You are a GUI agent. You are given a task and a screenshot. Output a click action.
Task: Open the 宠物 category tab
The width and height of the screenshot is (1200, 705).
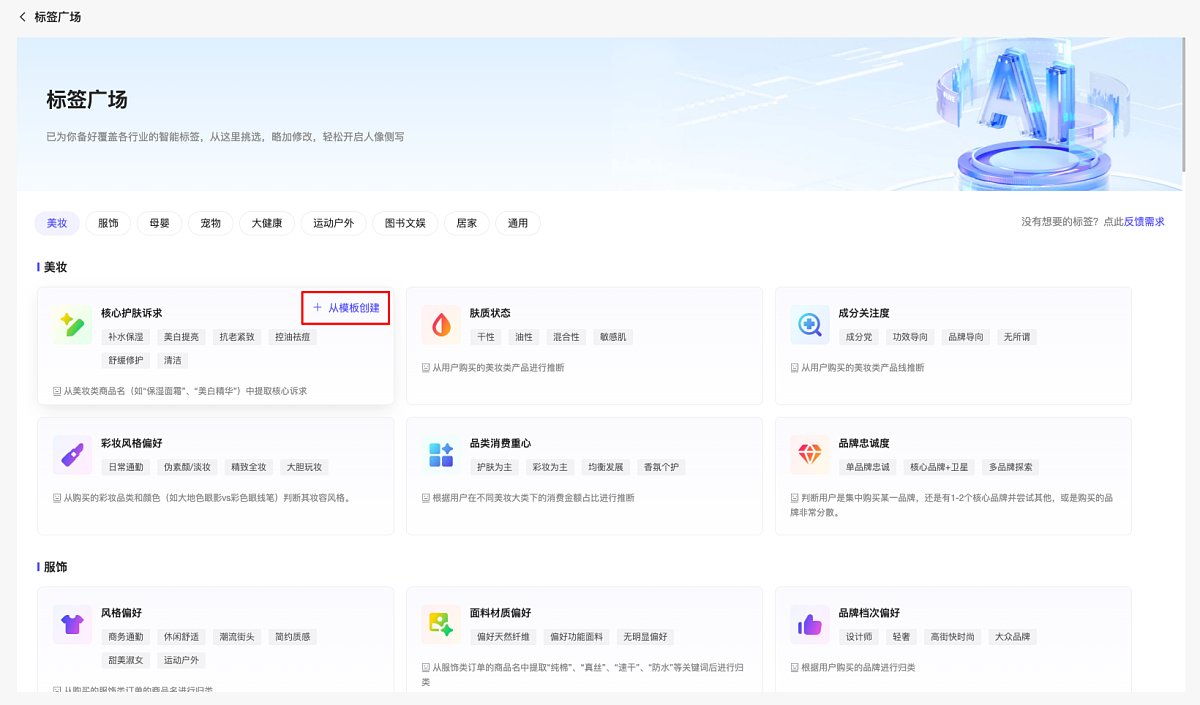click(x=210, y=223)
